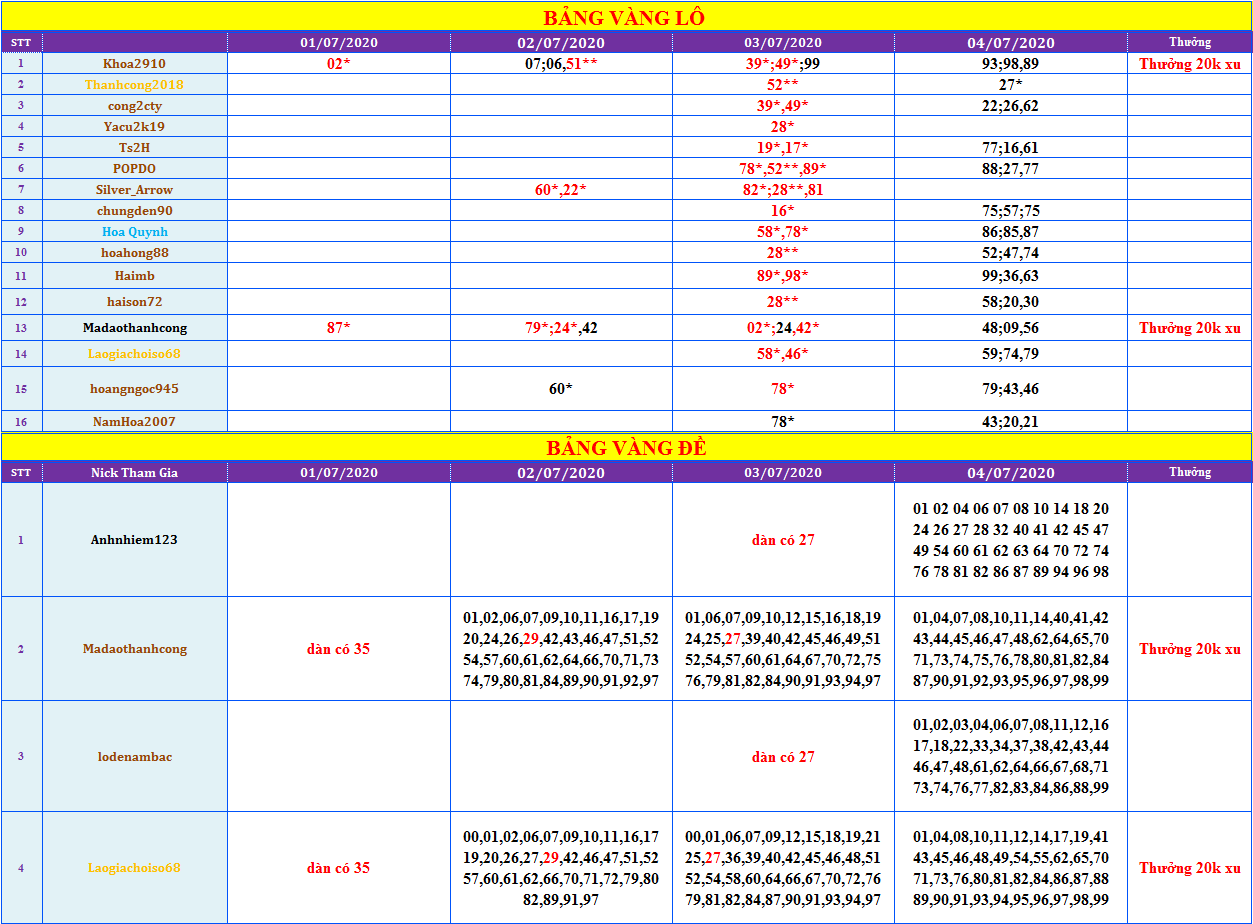Click Khoa2910's Thưởng 20k xu cell
Screen dimensions: 1253x924
coord(1190,63)
